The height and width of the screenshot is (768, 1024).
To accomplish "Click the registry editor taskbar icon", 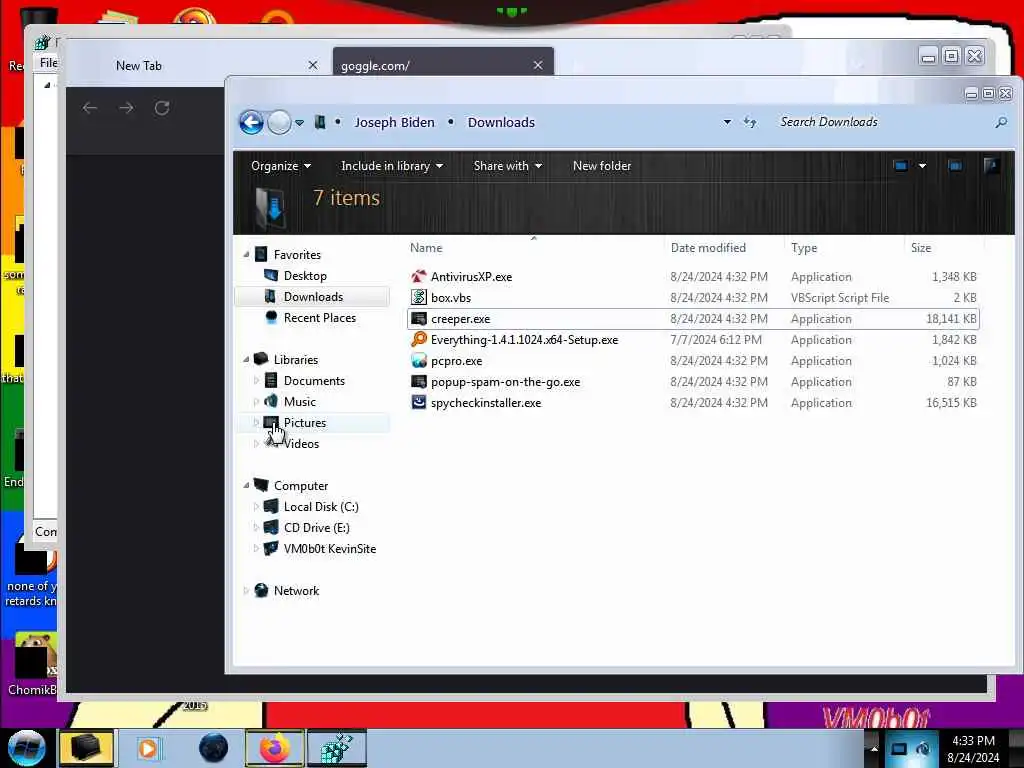I will click(336, 748).
